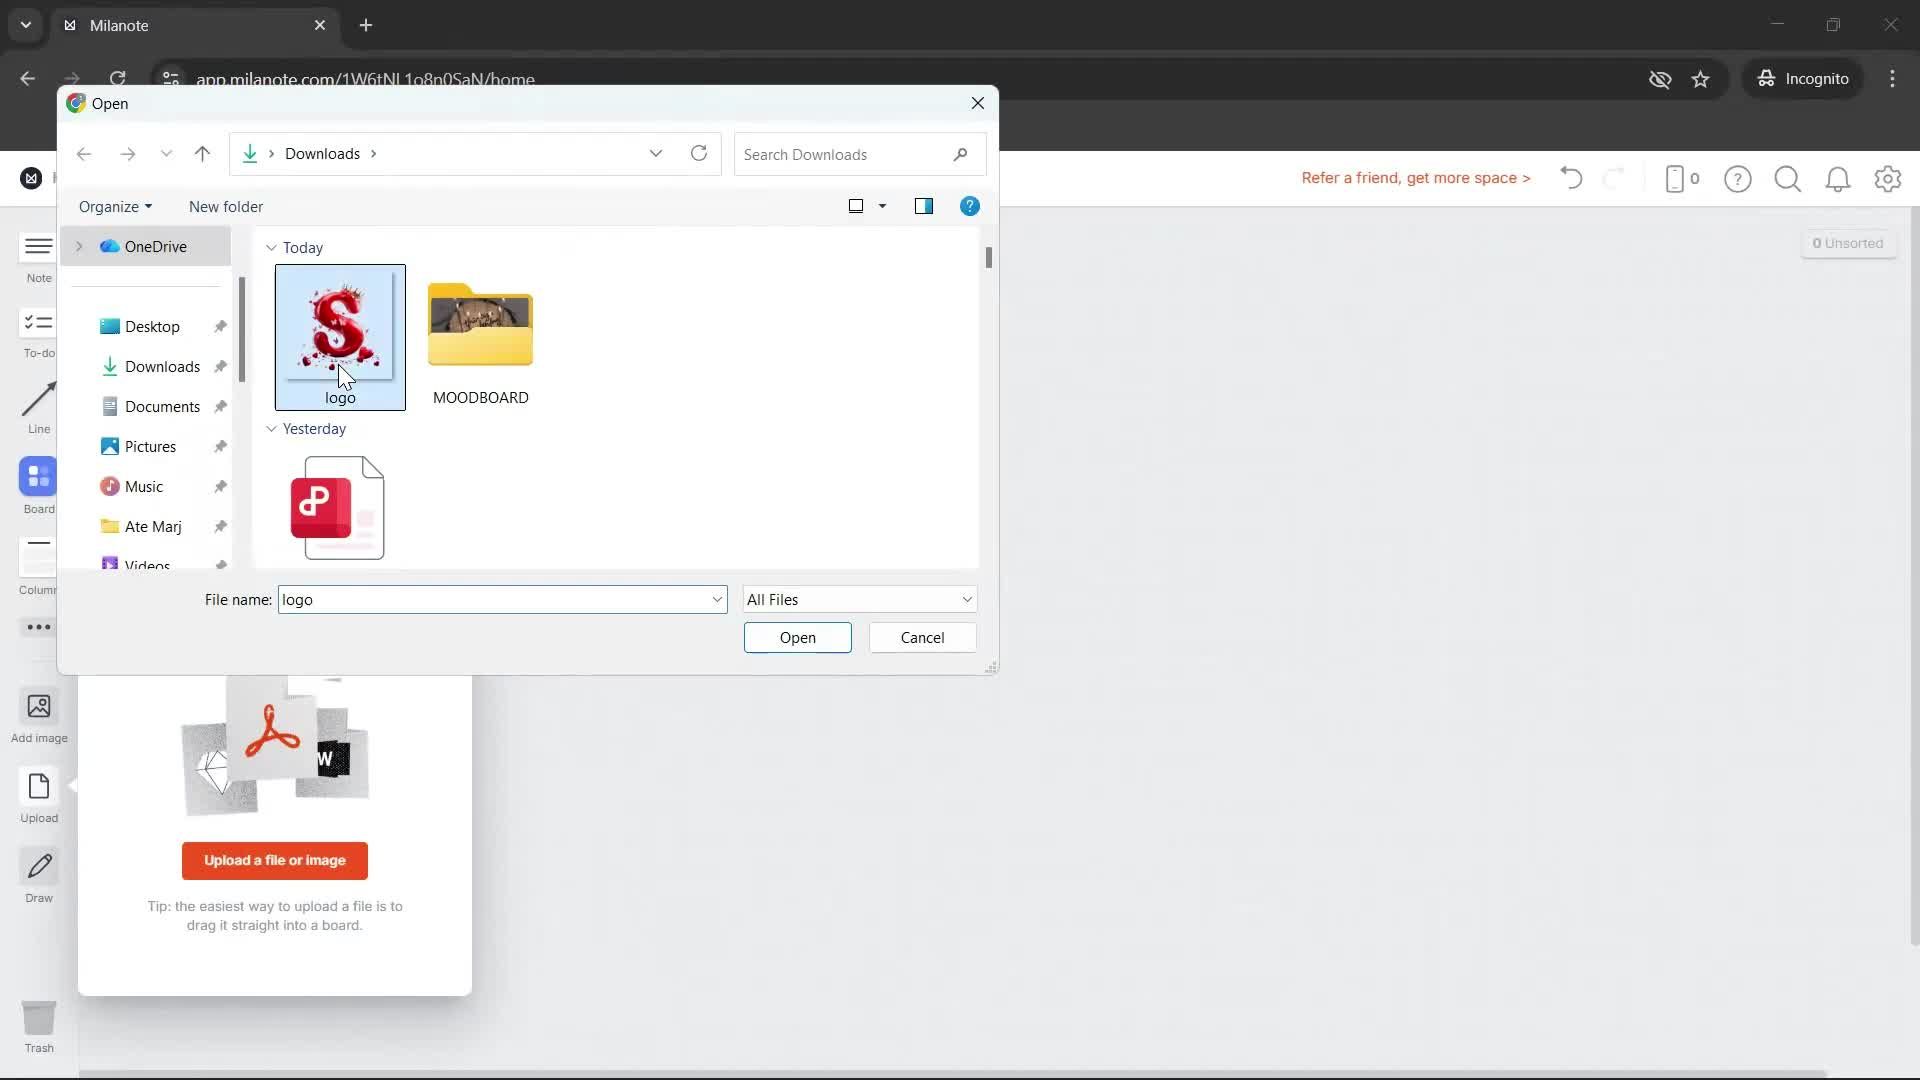Open Milanote notifications bell

point(1838,179)
